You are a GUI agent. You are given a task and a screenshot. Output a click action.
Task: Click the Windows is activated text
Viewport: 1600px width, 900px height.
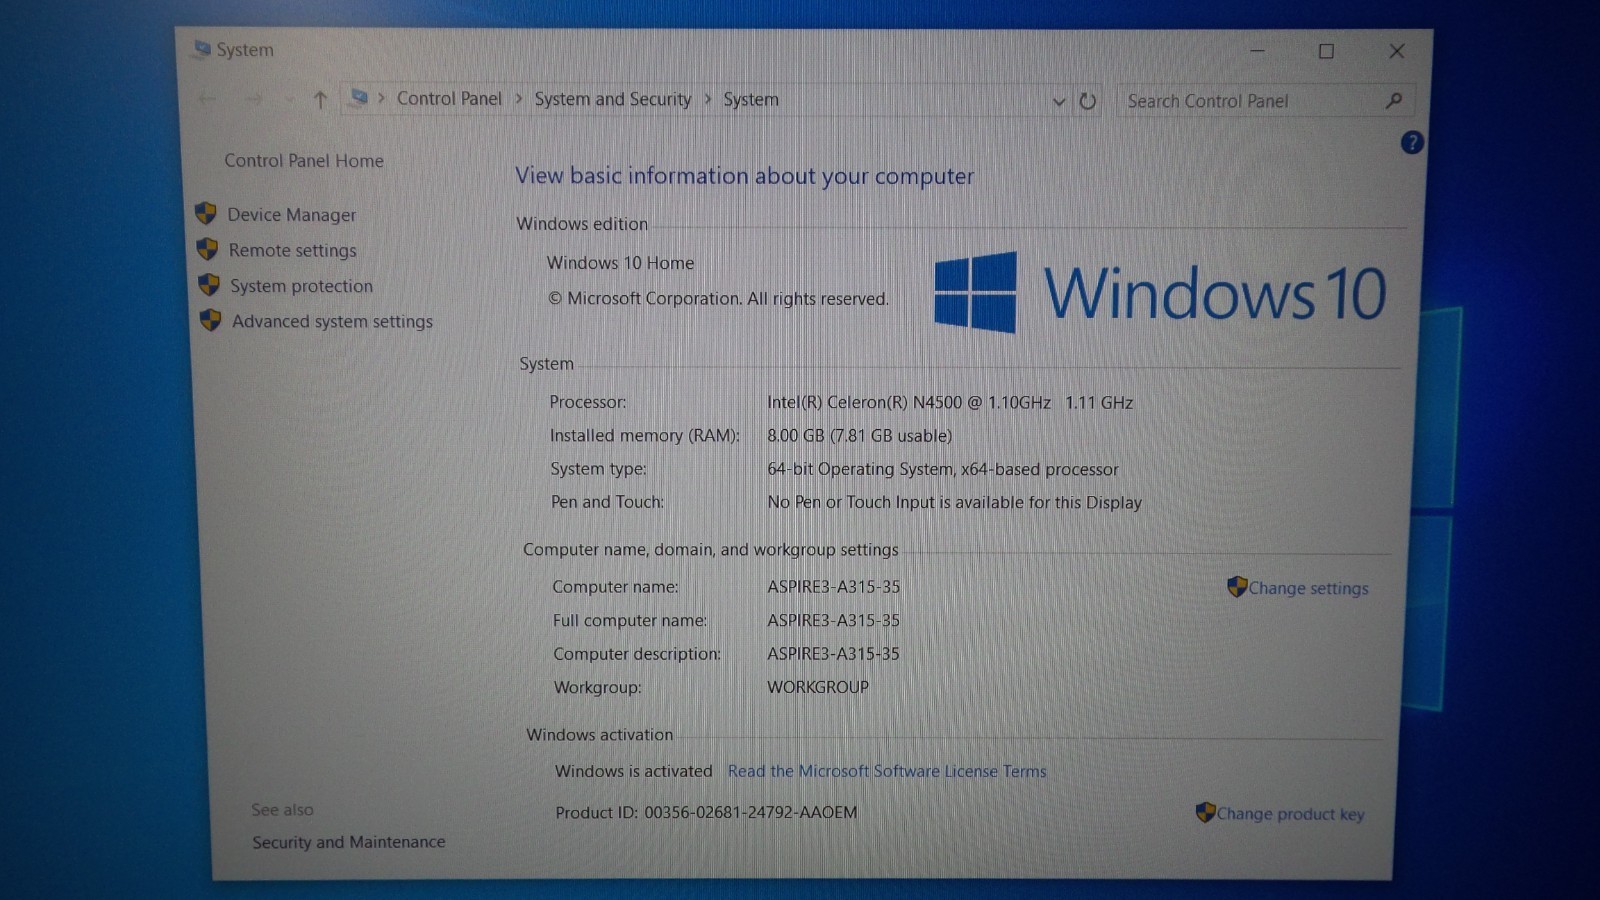[634, 771]
